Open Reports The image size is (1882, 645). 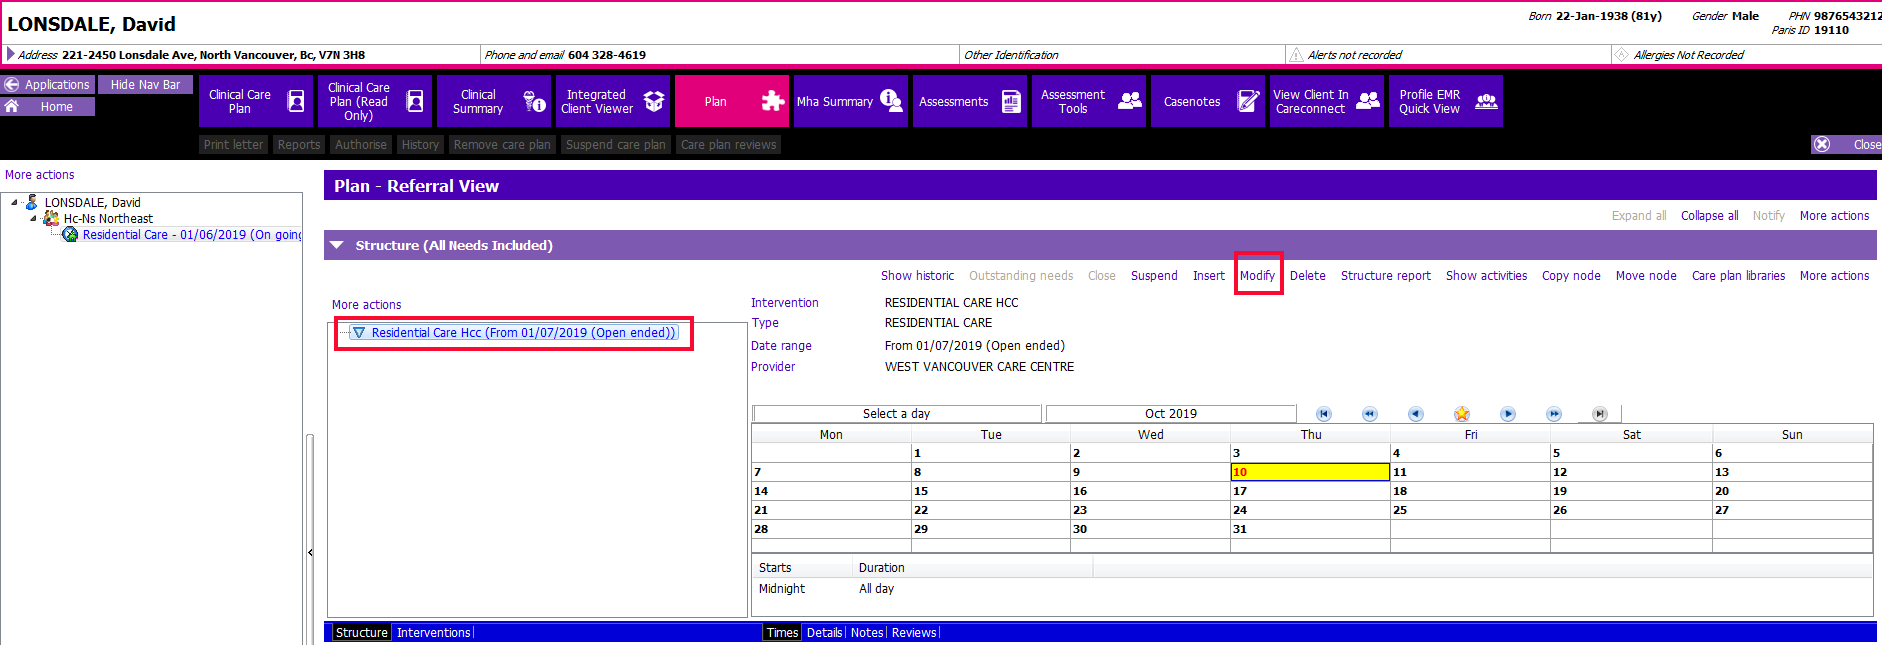tap(299, 145)
